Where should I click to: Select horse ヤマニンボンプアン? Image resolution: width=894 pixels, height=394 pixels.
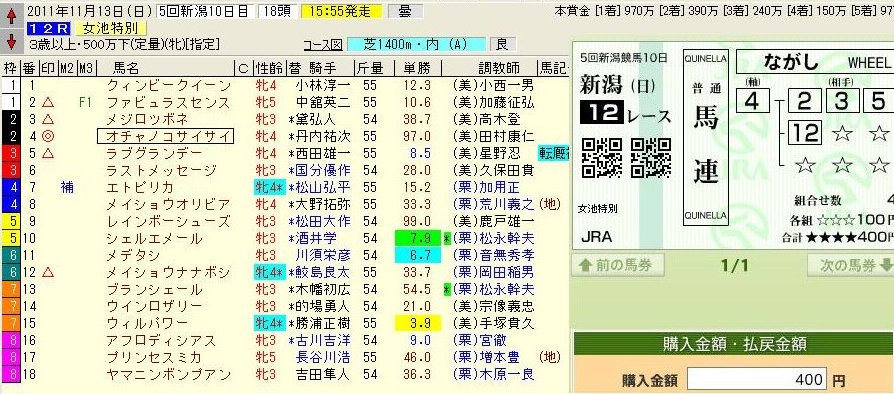pyautogui.click(x=168, y=374)
